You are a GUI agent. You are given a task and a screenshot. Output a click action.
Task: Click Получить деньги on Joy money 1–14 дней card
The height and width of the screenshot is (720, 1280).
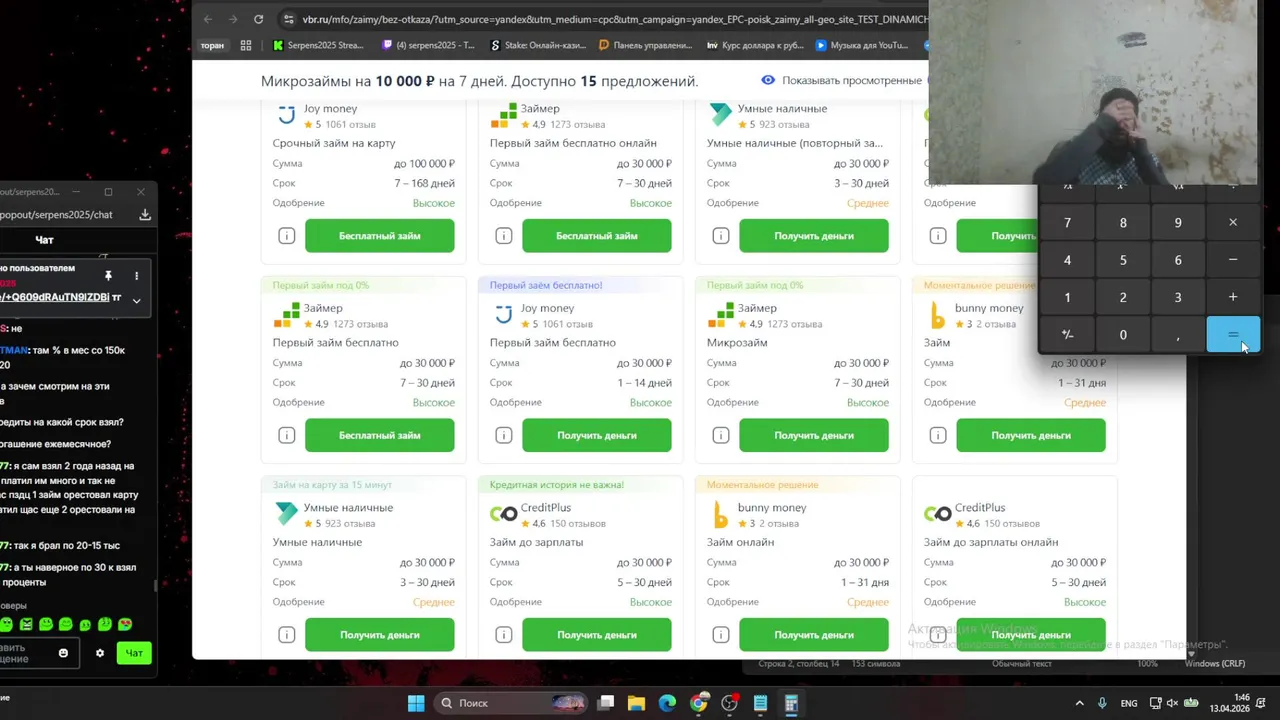coord(597,435)
